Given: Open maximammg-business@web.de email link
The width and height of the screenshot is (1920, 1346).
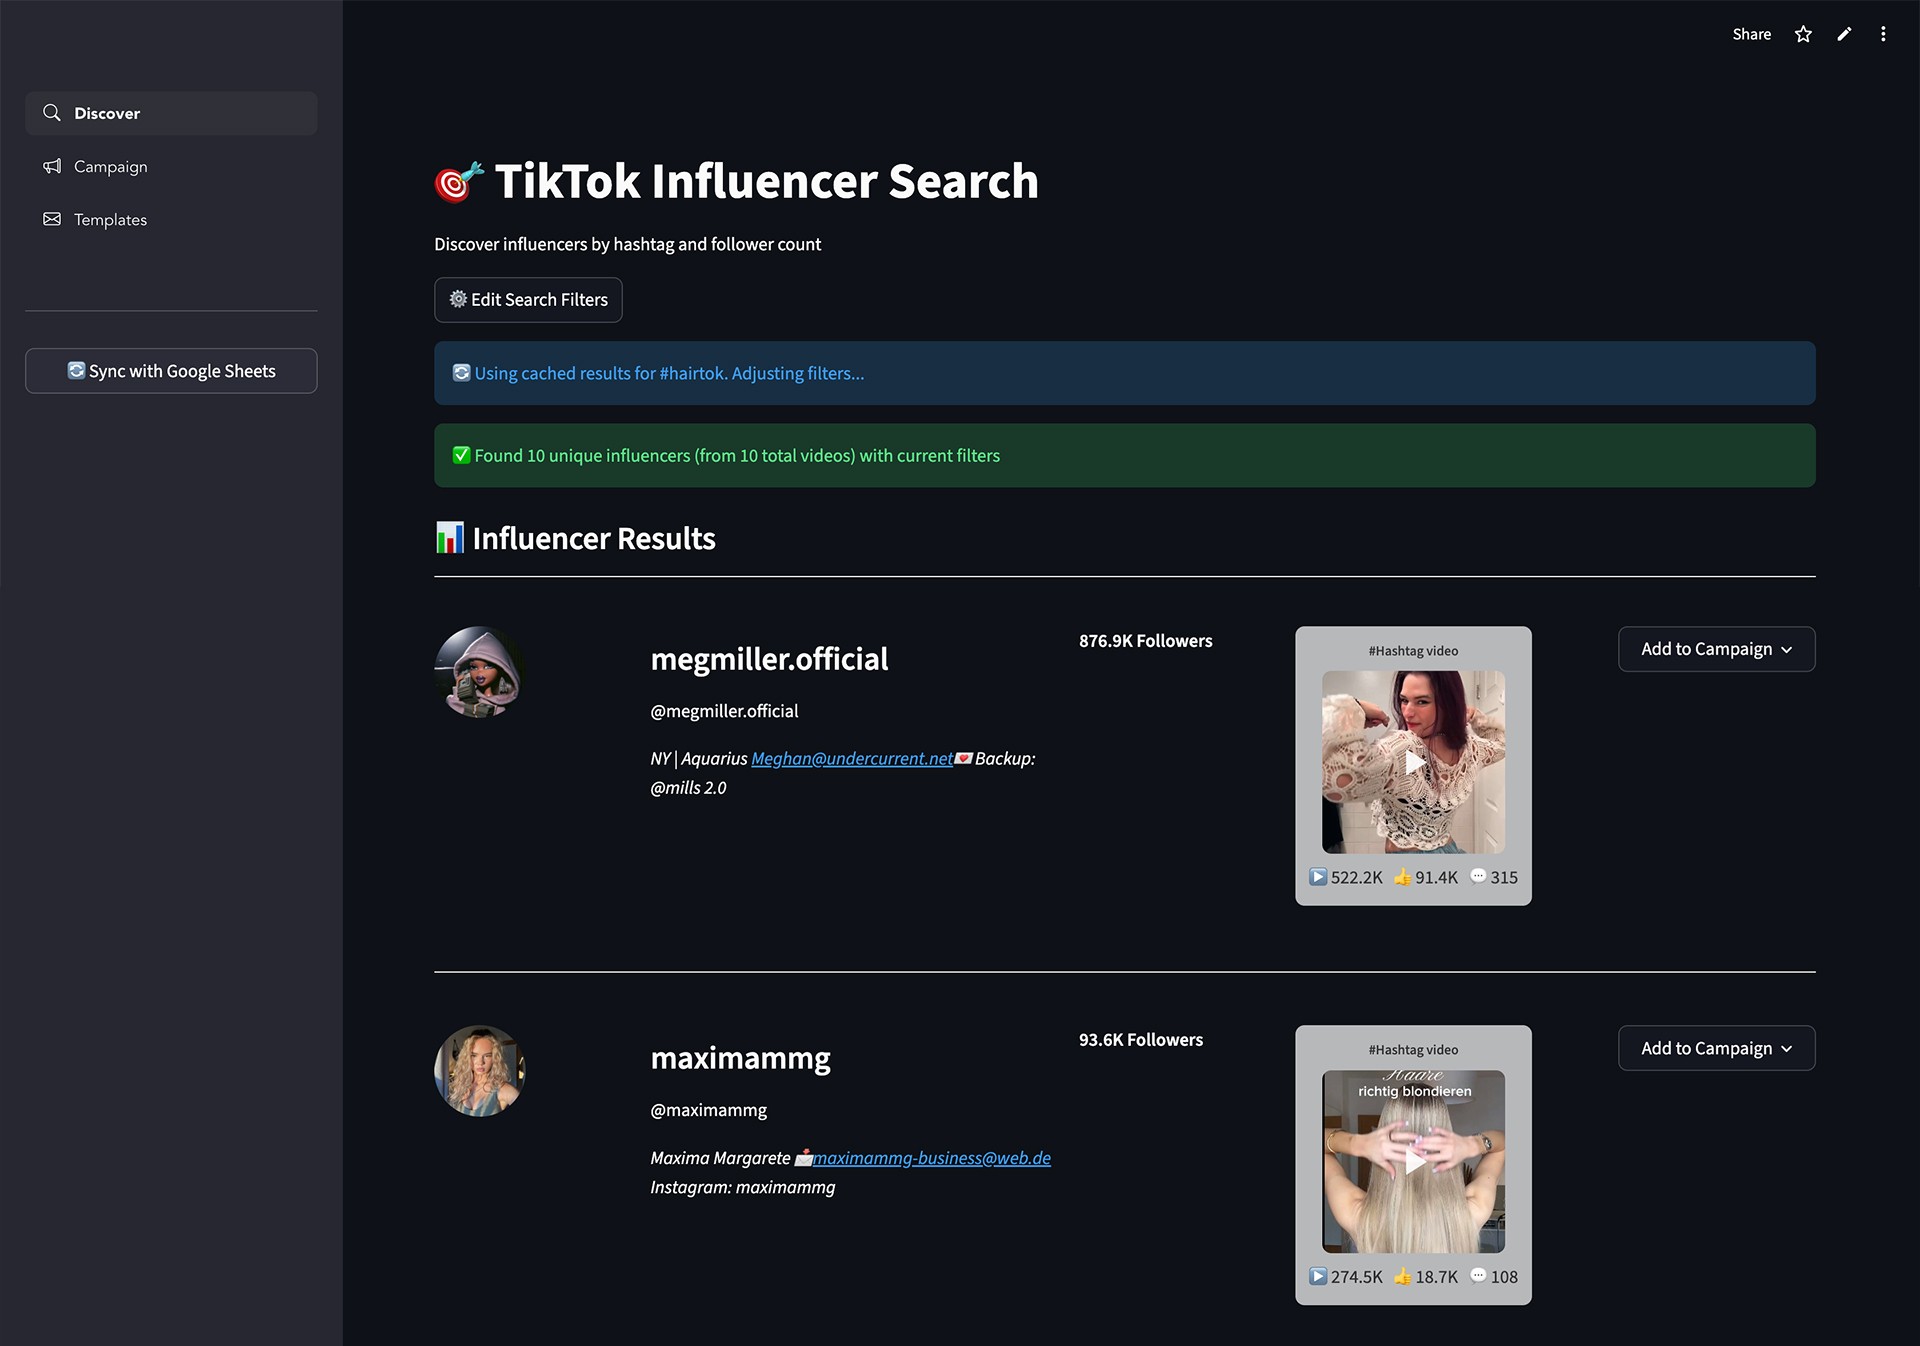Looking at the screenshot, I should point(931,1158).
